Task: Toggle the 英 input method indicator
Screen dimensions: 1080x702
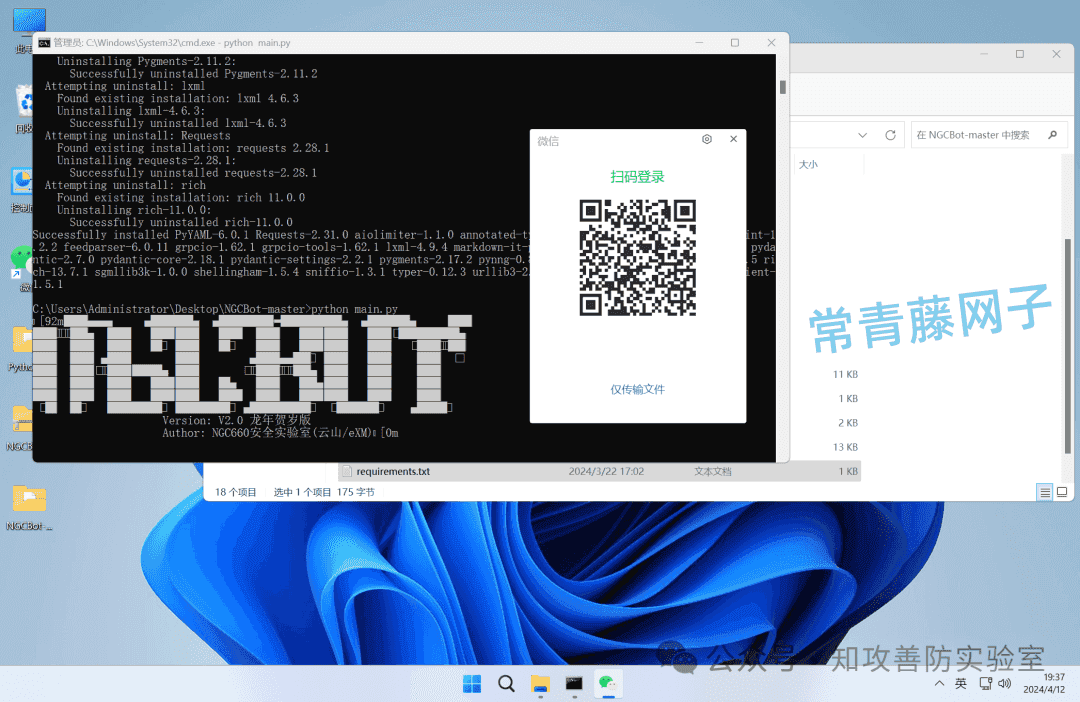Action: pos(961,683)
